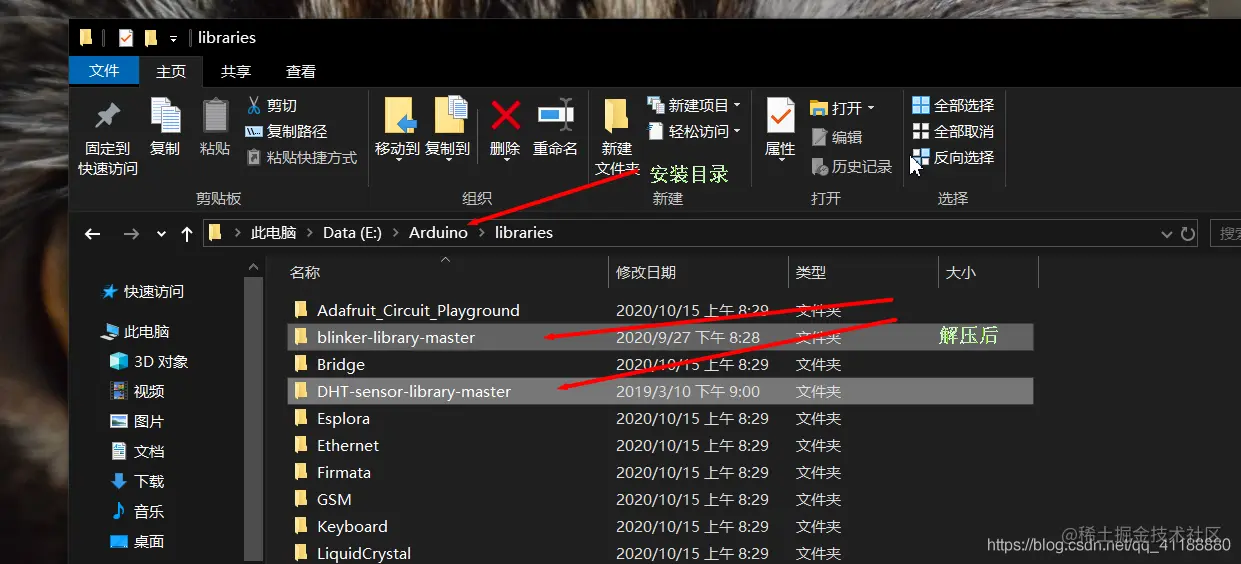Select This PC (此电脑) in sidebar
Viewport: 1241px width, 564px height.
pyautogui.click(x=135, y=332)
